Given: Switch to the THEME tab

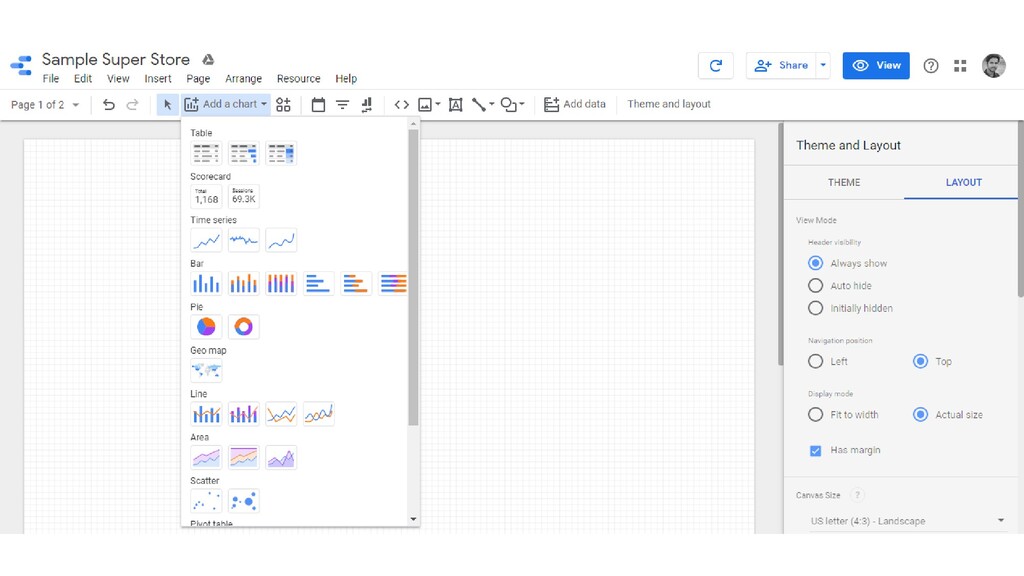Looking at the screenshot, I should tap(844, 182).
